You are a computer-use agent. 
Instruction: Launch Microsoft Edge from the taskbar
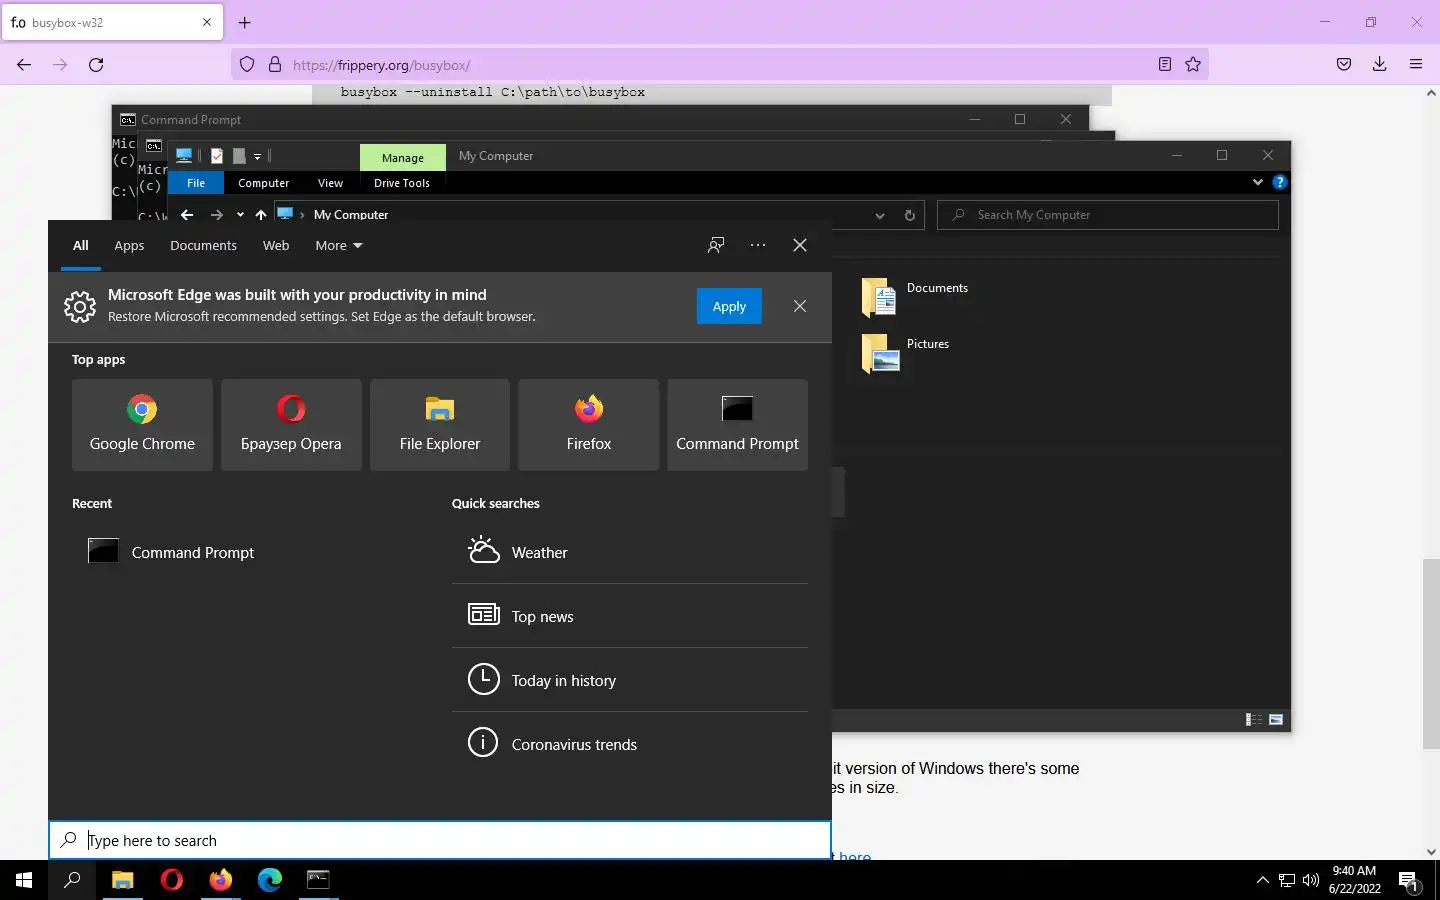270,880
